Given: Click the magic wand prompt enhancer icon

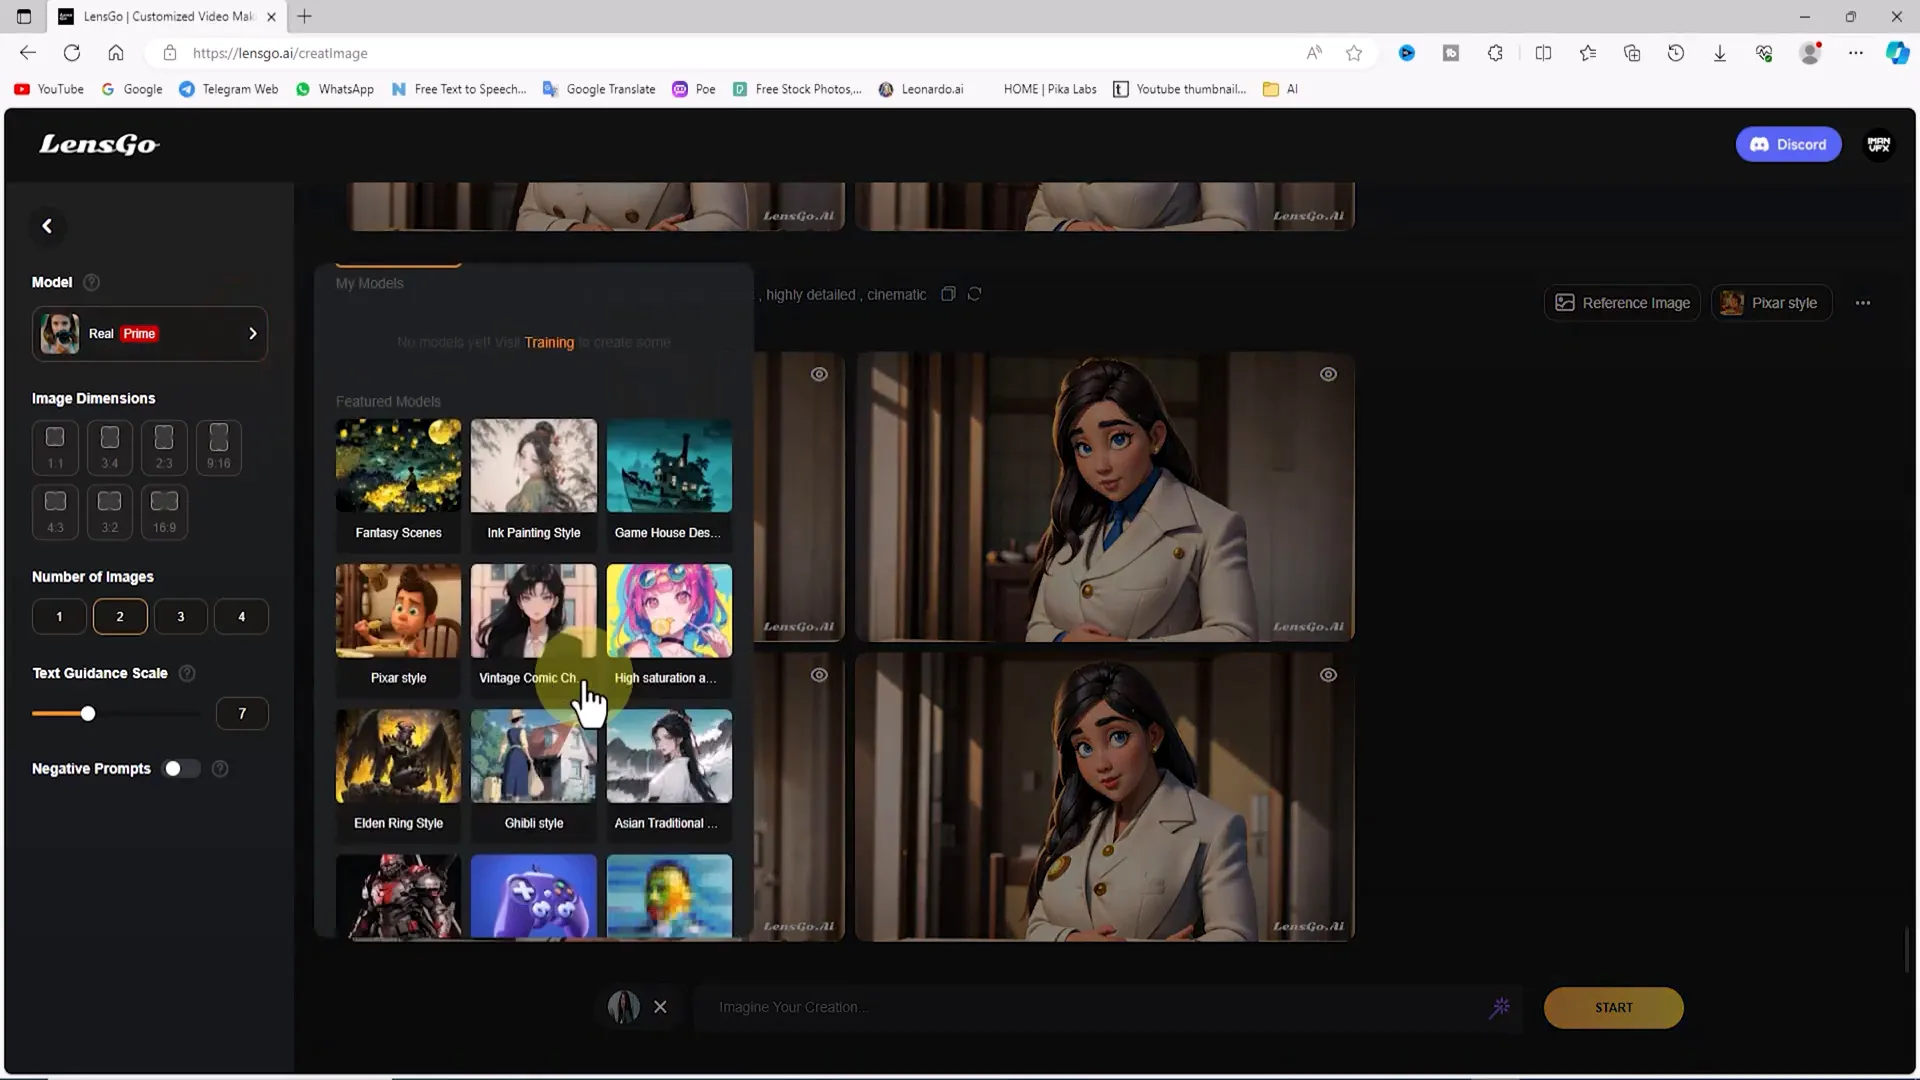Looking at the screenshot, I should (x=1499, y=1007).
